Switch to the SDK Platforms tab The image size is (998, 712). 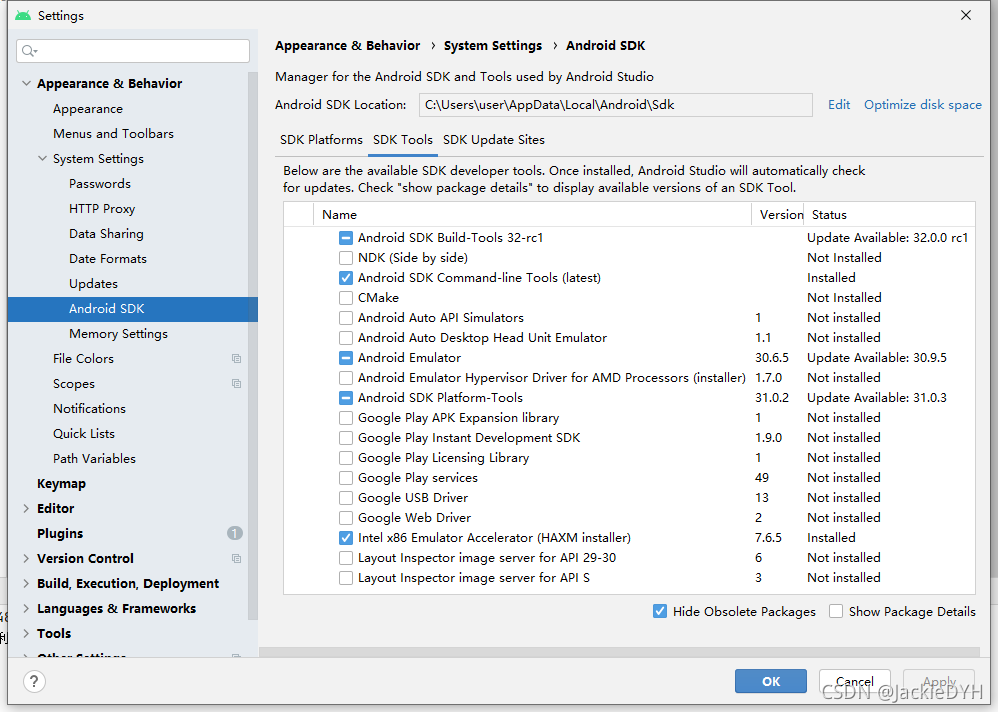[321, 140]
